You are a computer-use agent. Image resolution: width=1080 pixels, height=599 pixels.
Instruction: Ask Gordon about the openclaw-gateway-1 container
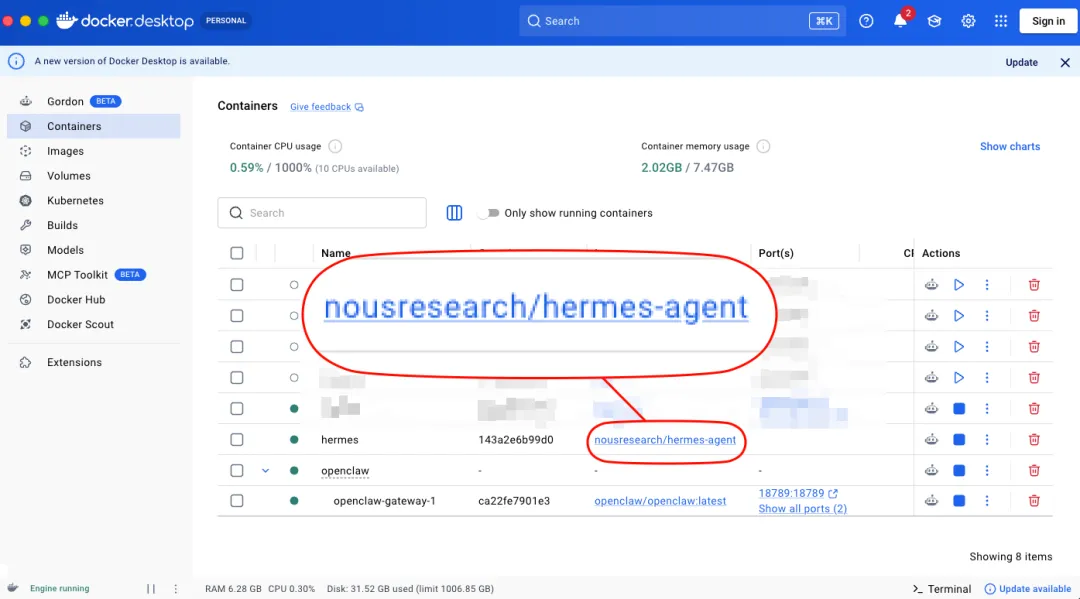[931, 501]
